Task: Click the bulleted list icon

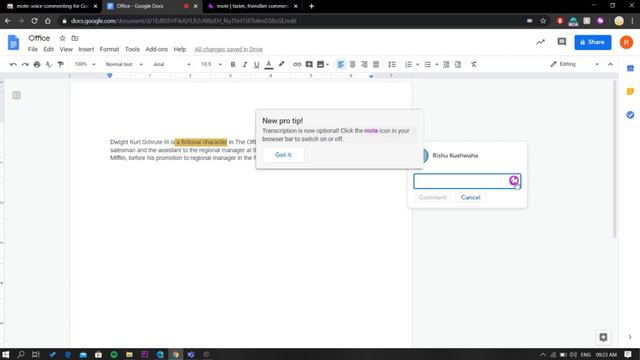Action: point(427,64)
